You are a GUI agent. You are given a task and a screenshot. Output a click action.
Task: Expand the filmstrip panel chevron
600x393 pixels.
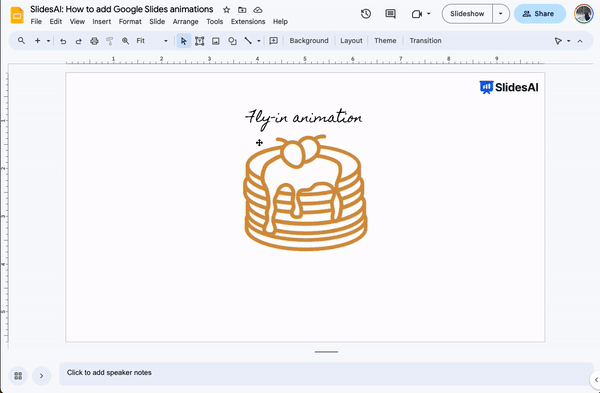click(41, 376)
